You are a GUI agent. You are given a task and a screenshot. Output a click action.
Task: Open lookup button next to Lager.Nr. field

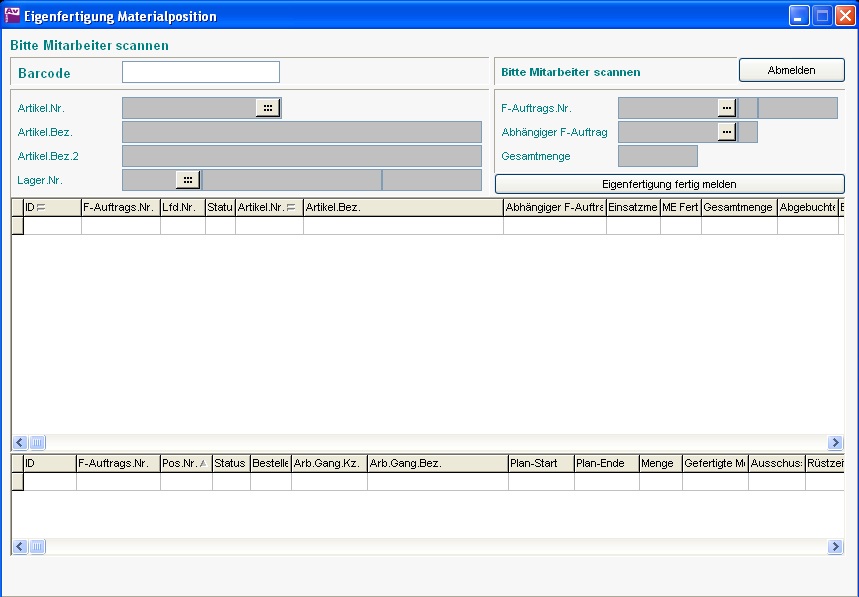[187, 180]
